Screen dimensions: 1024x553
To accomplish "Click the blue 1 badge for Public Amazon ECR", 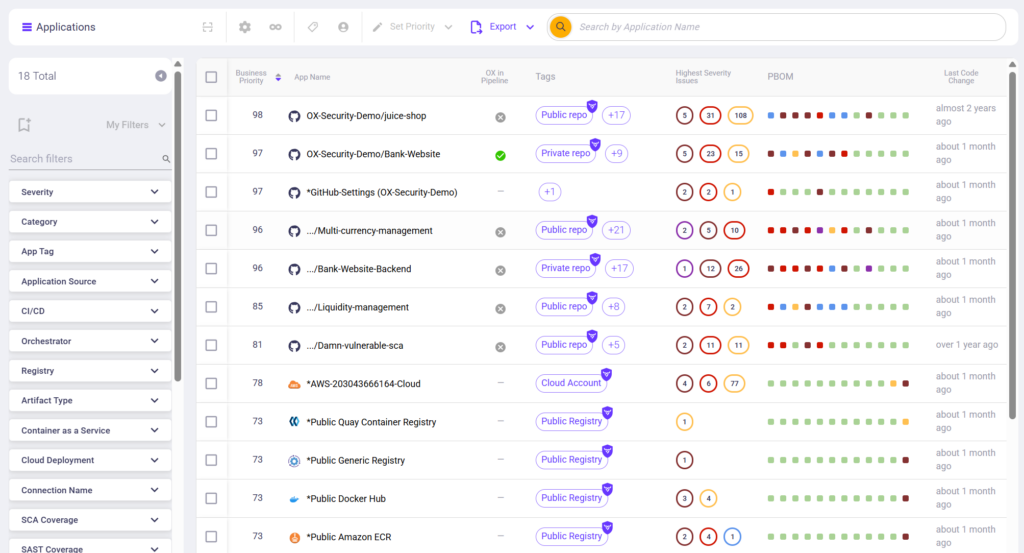I will coord(733,537).
